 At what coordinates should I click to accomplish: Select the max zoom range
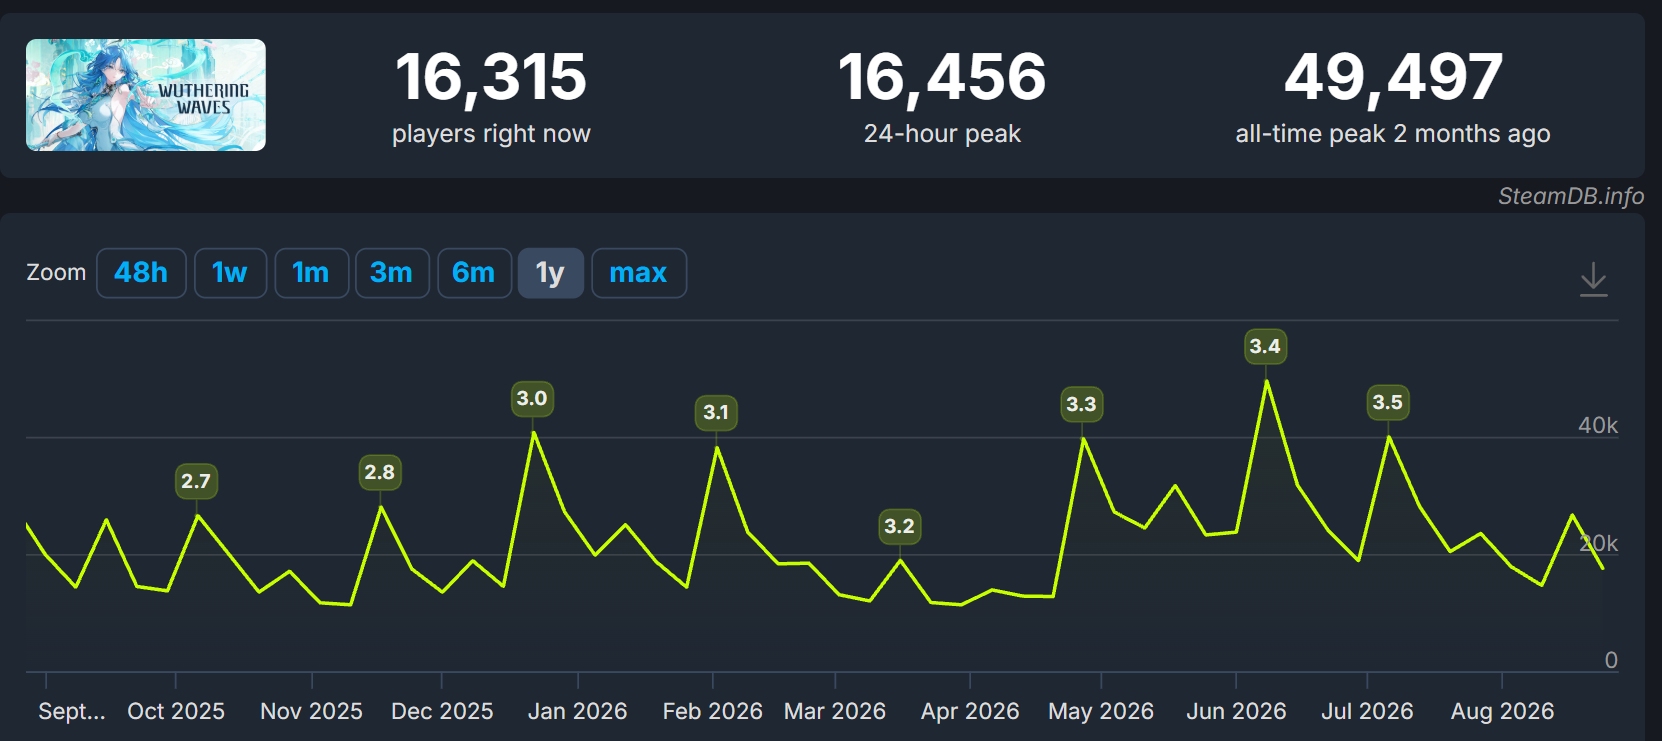click(x=639, y=273)
